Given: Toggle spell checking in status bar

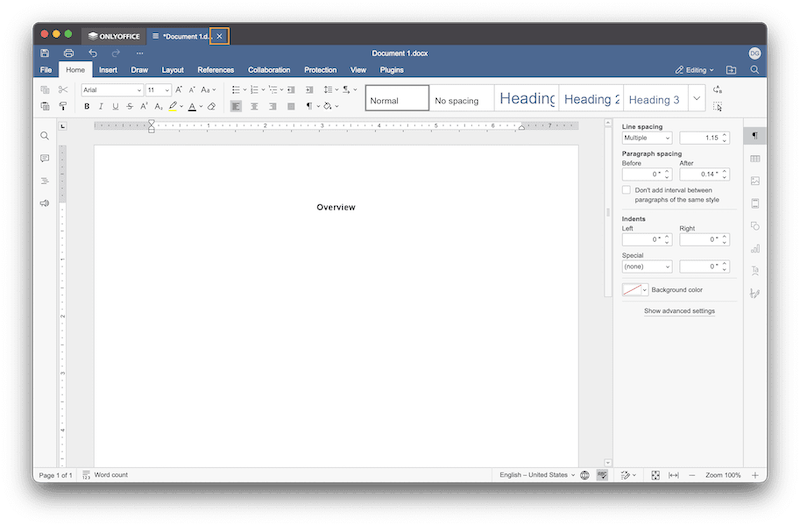Looking at the screenshot, I should (602, 475).
